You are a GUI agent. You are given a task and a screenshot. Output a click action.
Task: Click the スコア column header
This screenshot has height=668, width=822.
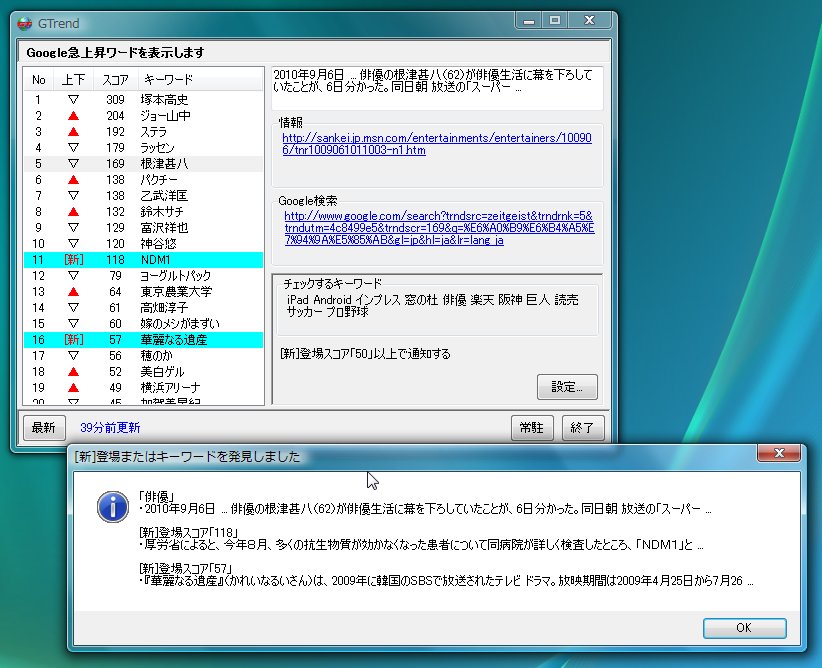pyautogui.click(x=114, y=80)
